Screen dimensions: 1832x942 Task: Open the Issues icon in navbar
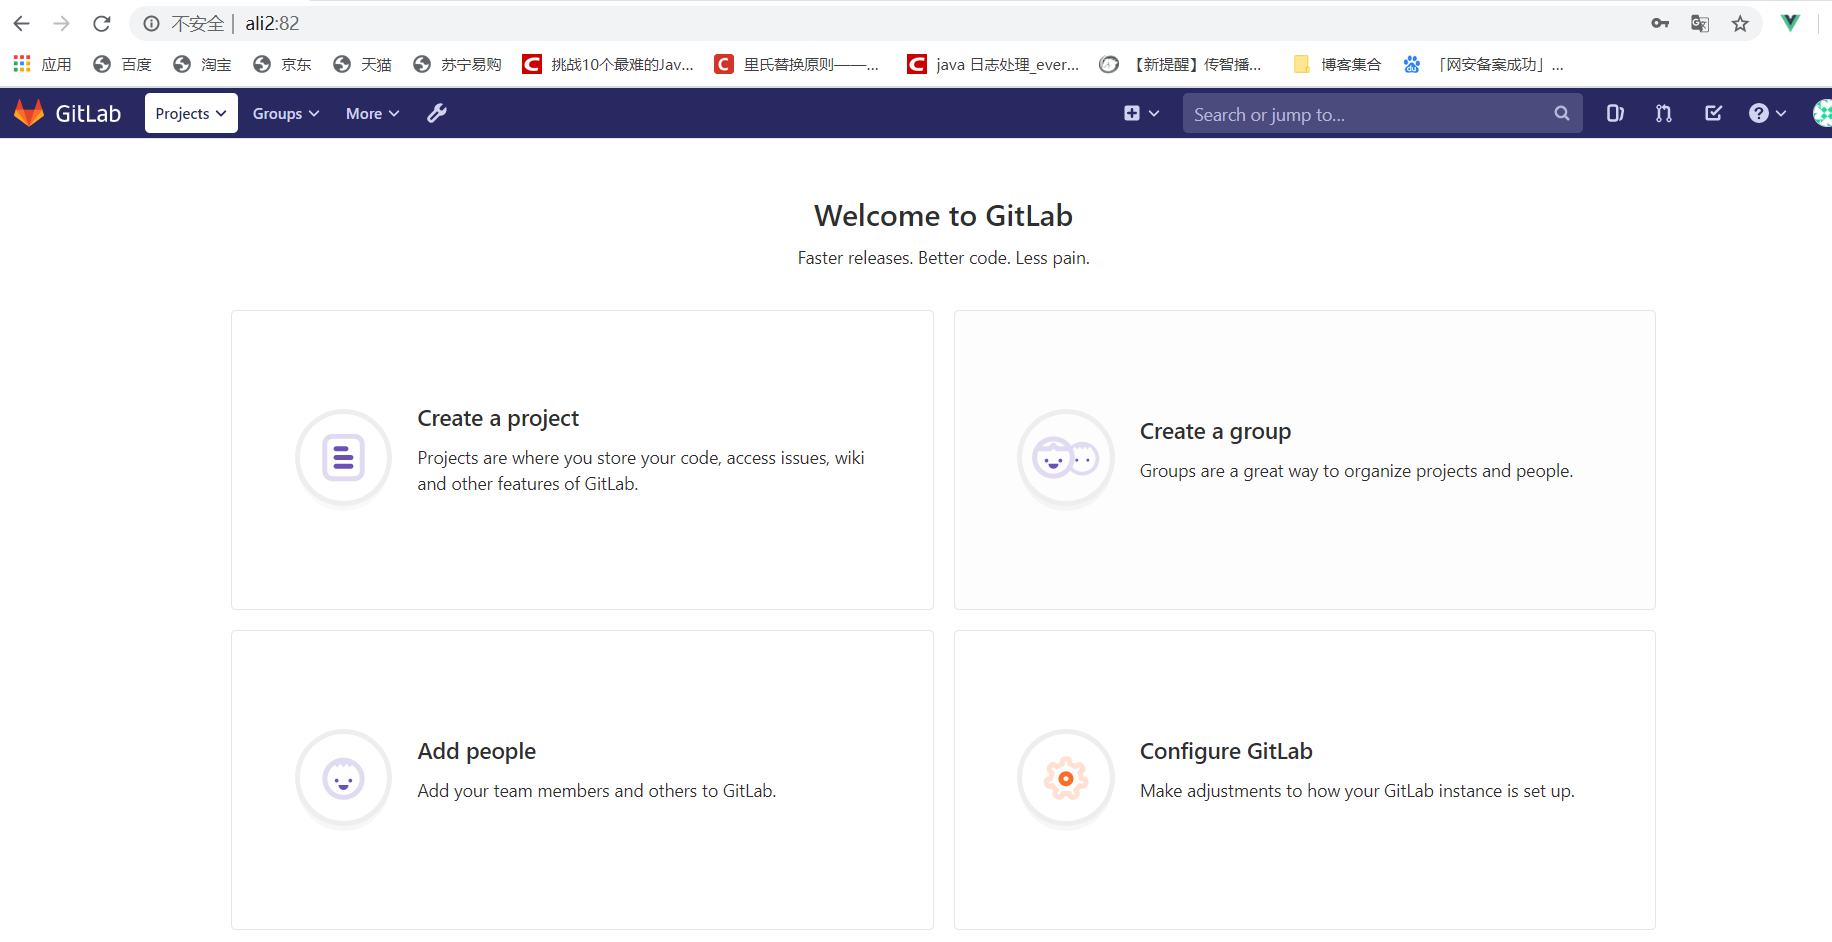tap(1614, 113)
